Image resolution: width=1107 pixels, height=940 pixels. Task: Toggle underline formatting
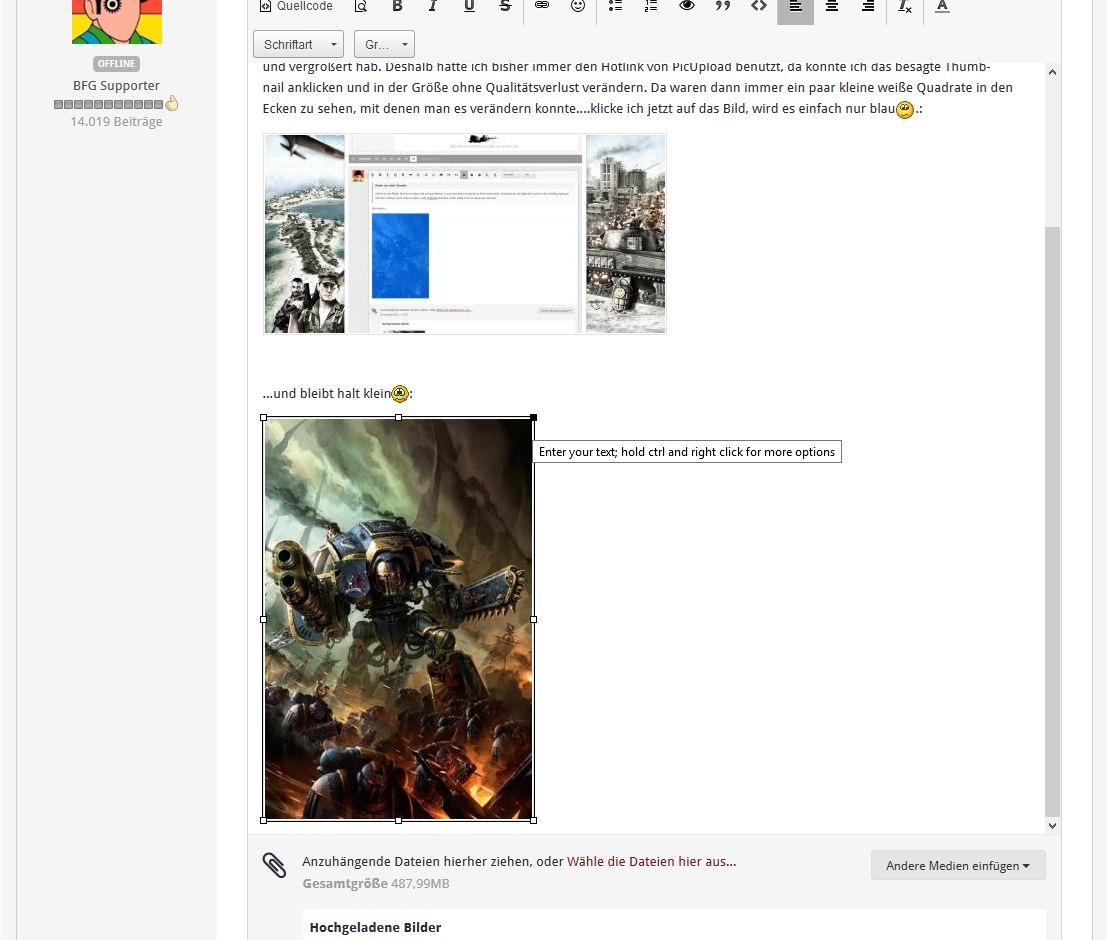469,6
